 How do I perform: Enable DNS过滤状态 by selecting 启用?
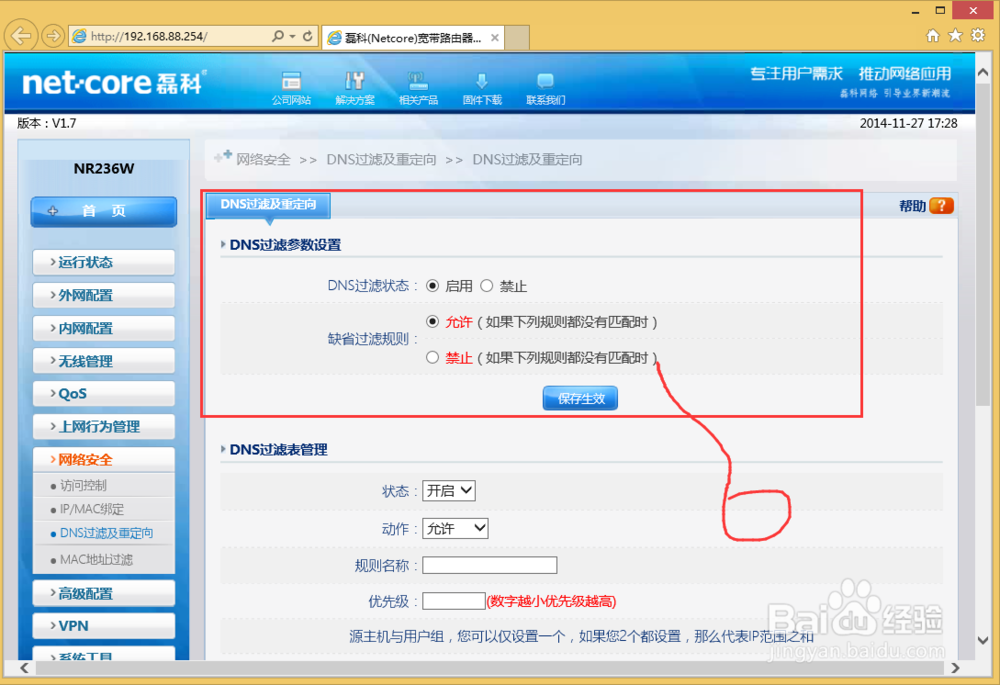[x=434, y=285]
